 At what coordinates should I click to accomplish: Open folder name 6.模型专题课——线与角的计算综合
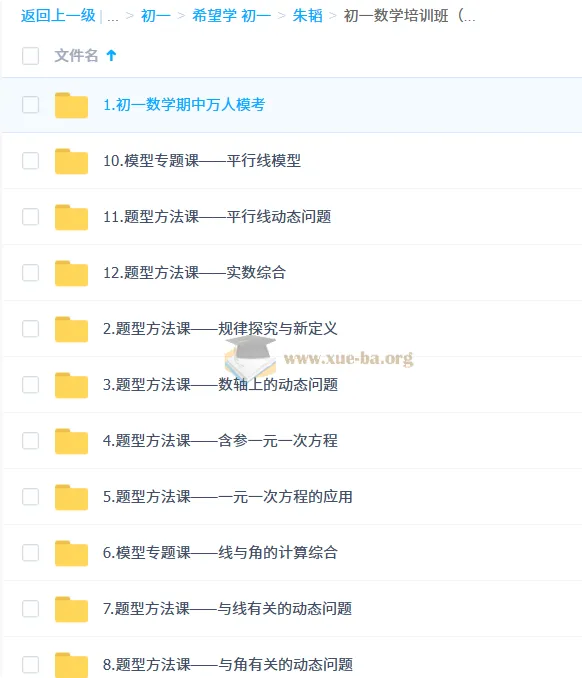(x=221, y=553)
